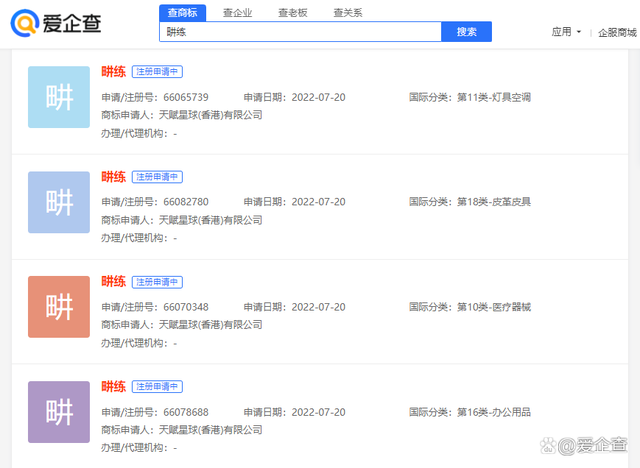Open the periwinkle 畊 thumbnail for 66082780
Screen dimensions: 640x468
[59, 202]
